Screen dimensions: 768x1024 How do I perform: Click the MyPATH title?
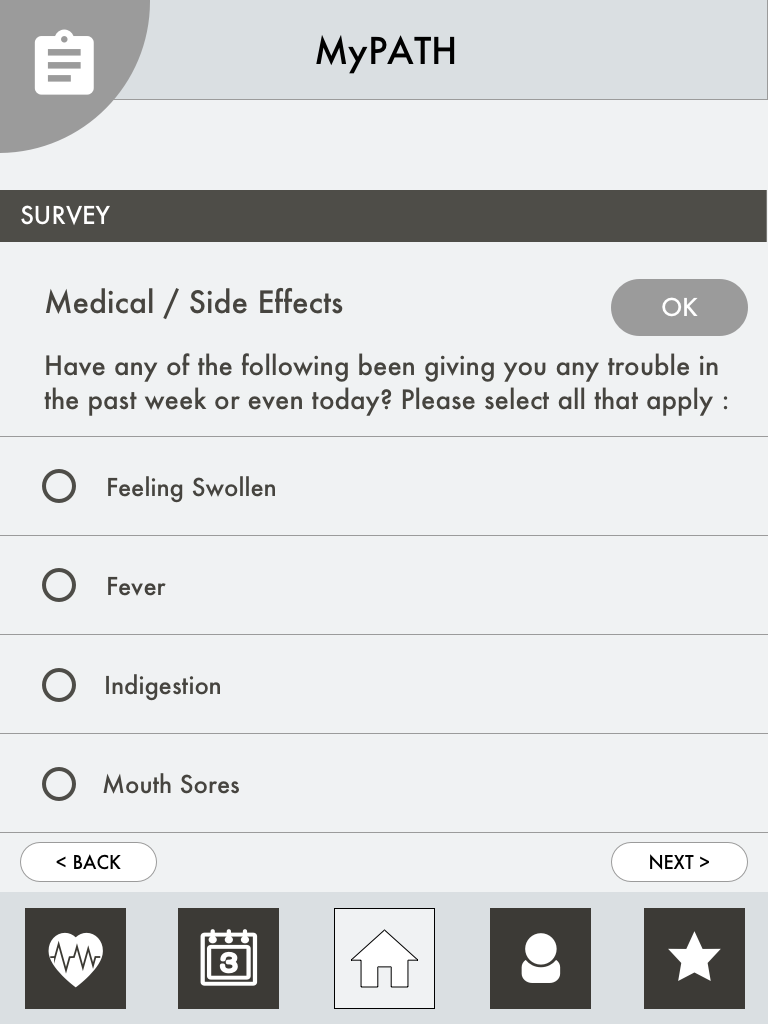[385, 52]
